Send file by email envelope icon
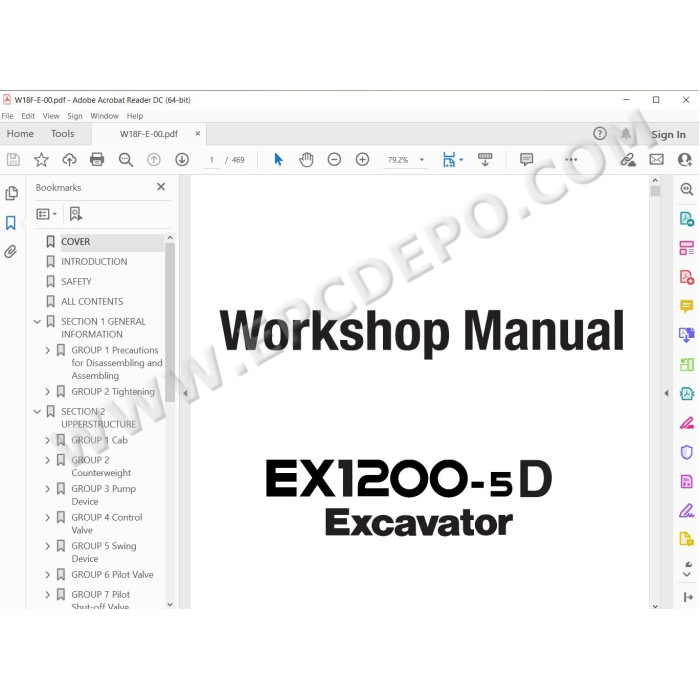This screenshot has width=700, height=700. pyautogui.click(x=656, y=159)
